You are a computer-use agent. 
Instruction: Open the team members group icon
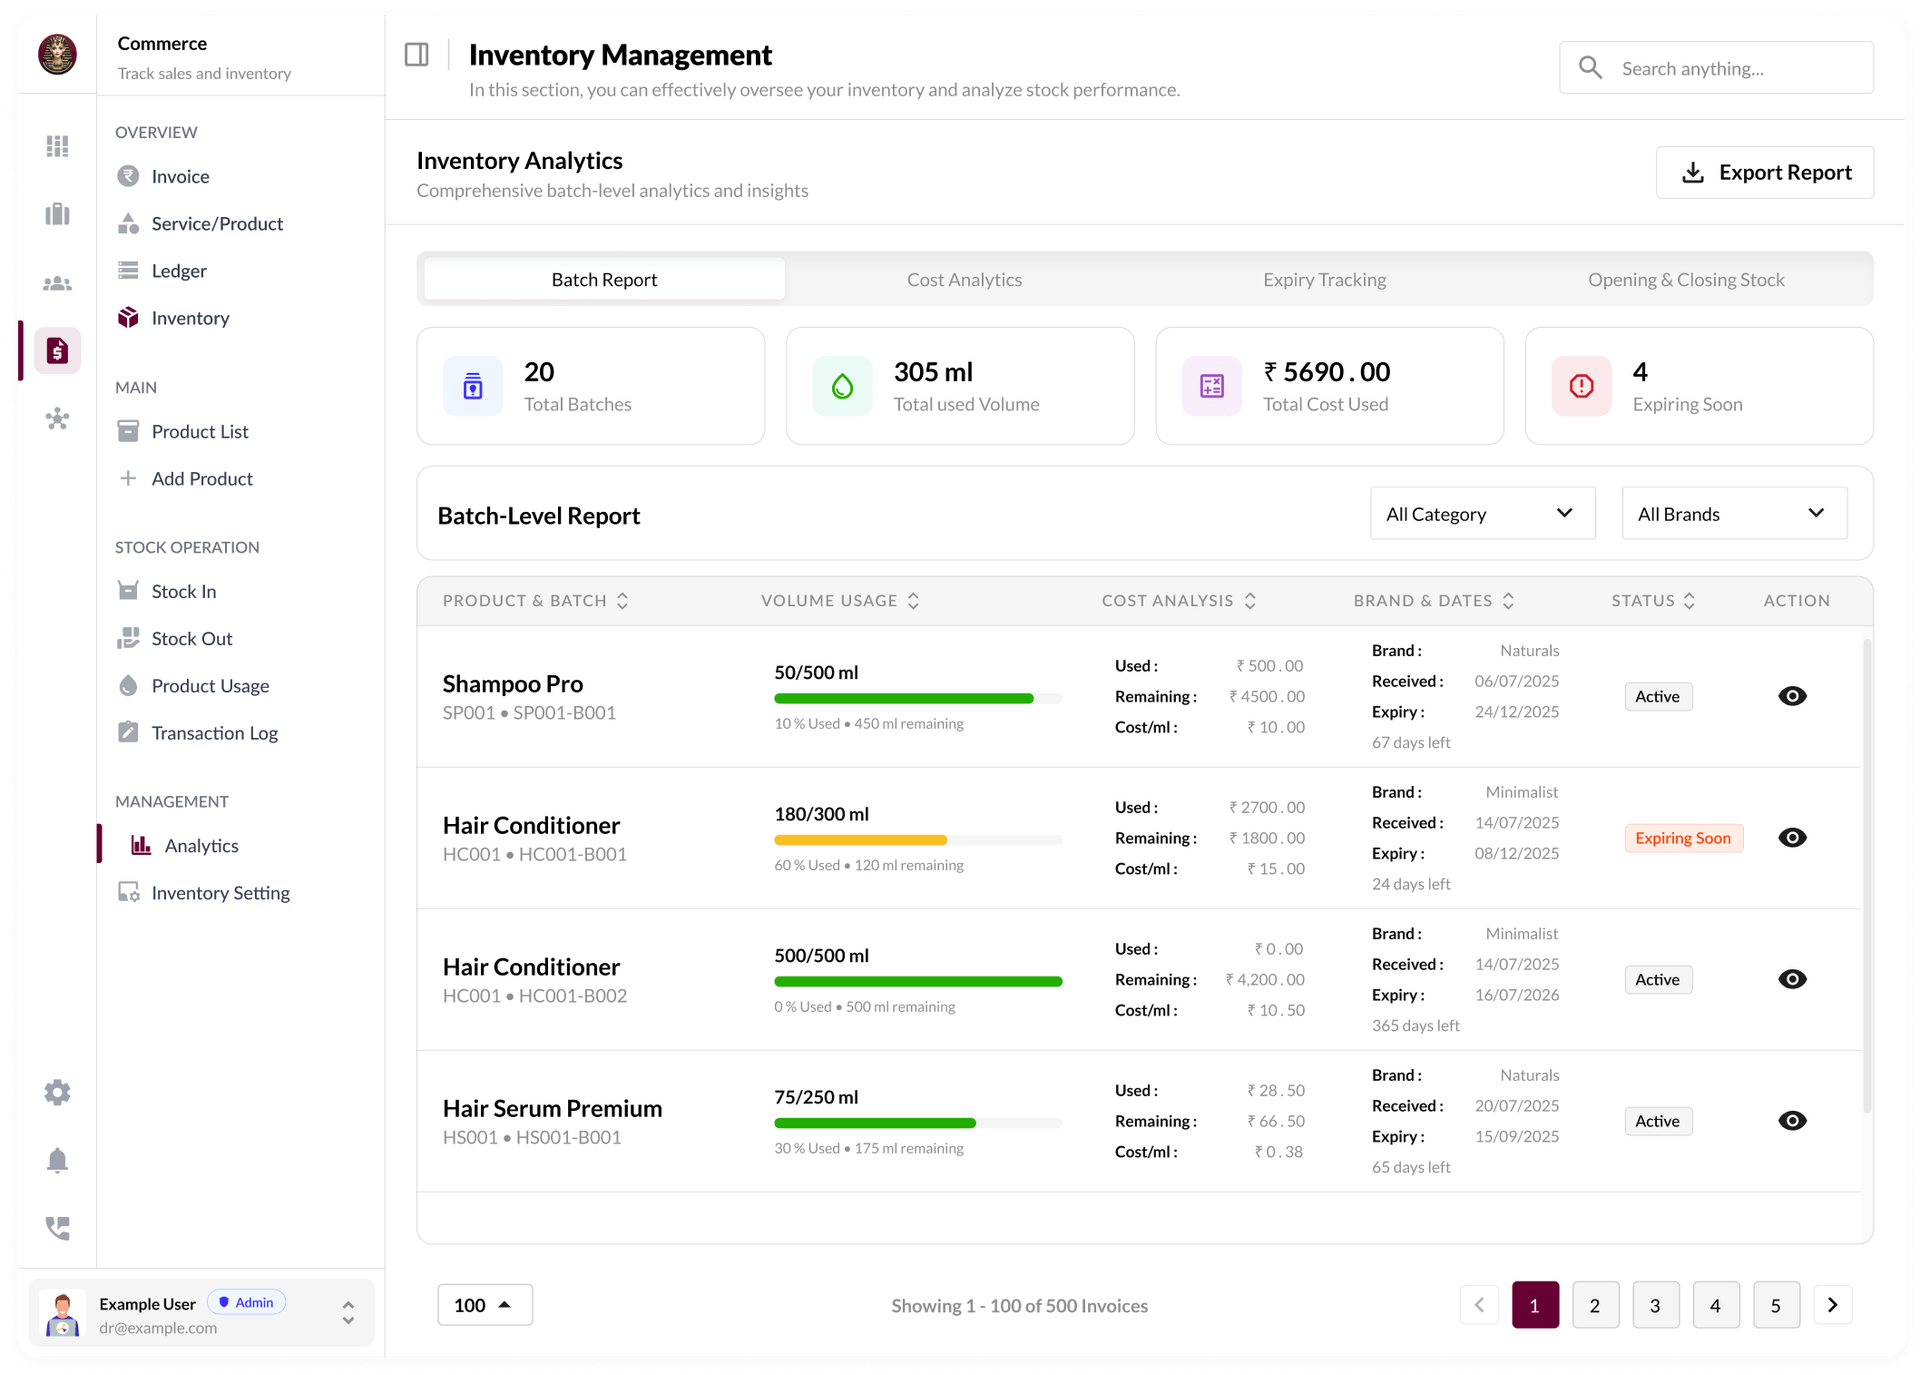(x=57, y=284)
